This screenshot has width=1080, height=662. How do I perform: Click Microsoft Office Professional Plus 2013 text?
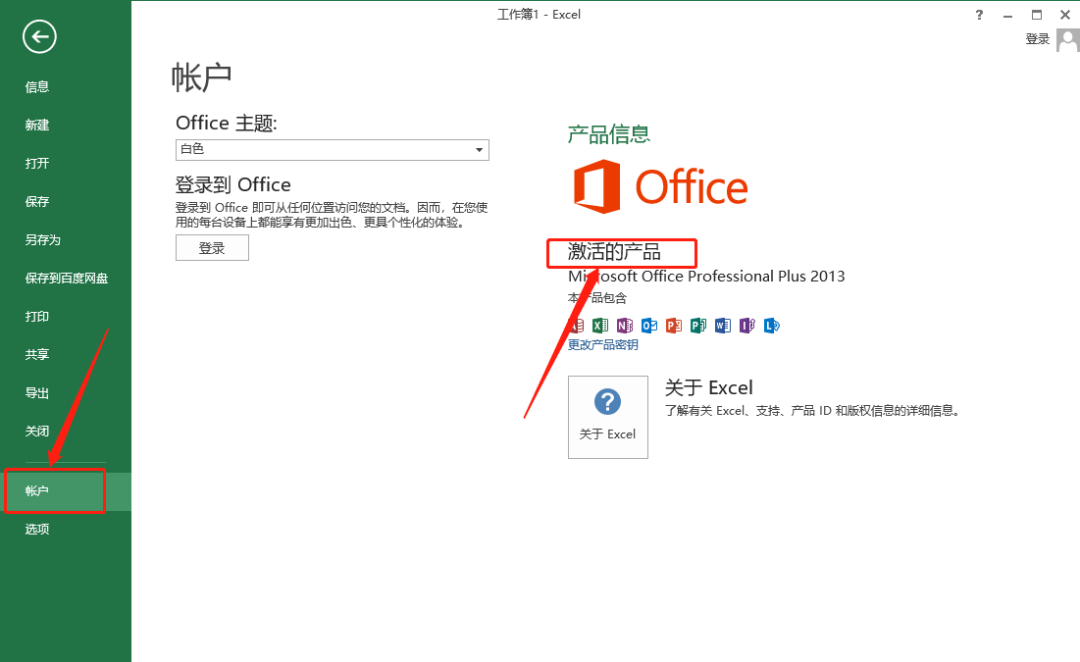coord(706,276)
